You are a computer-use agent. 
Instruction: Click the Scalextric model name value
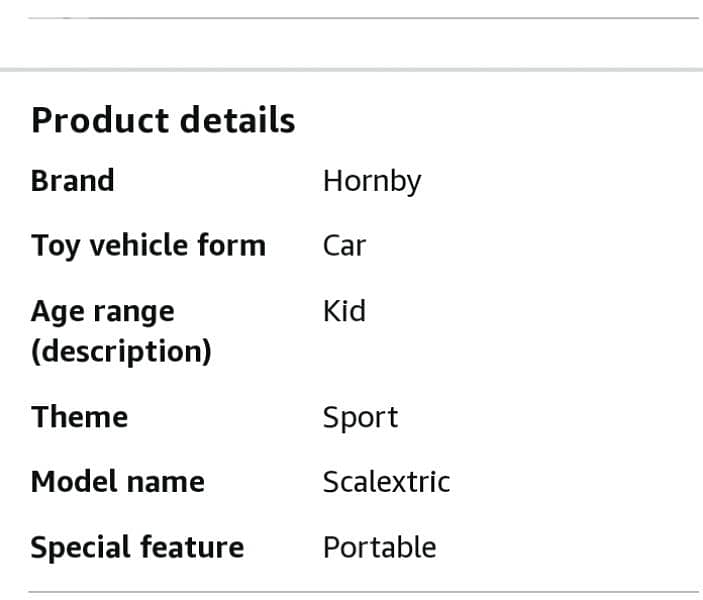click(386, 482)
